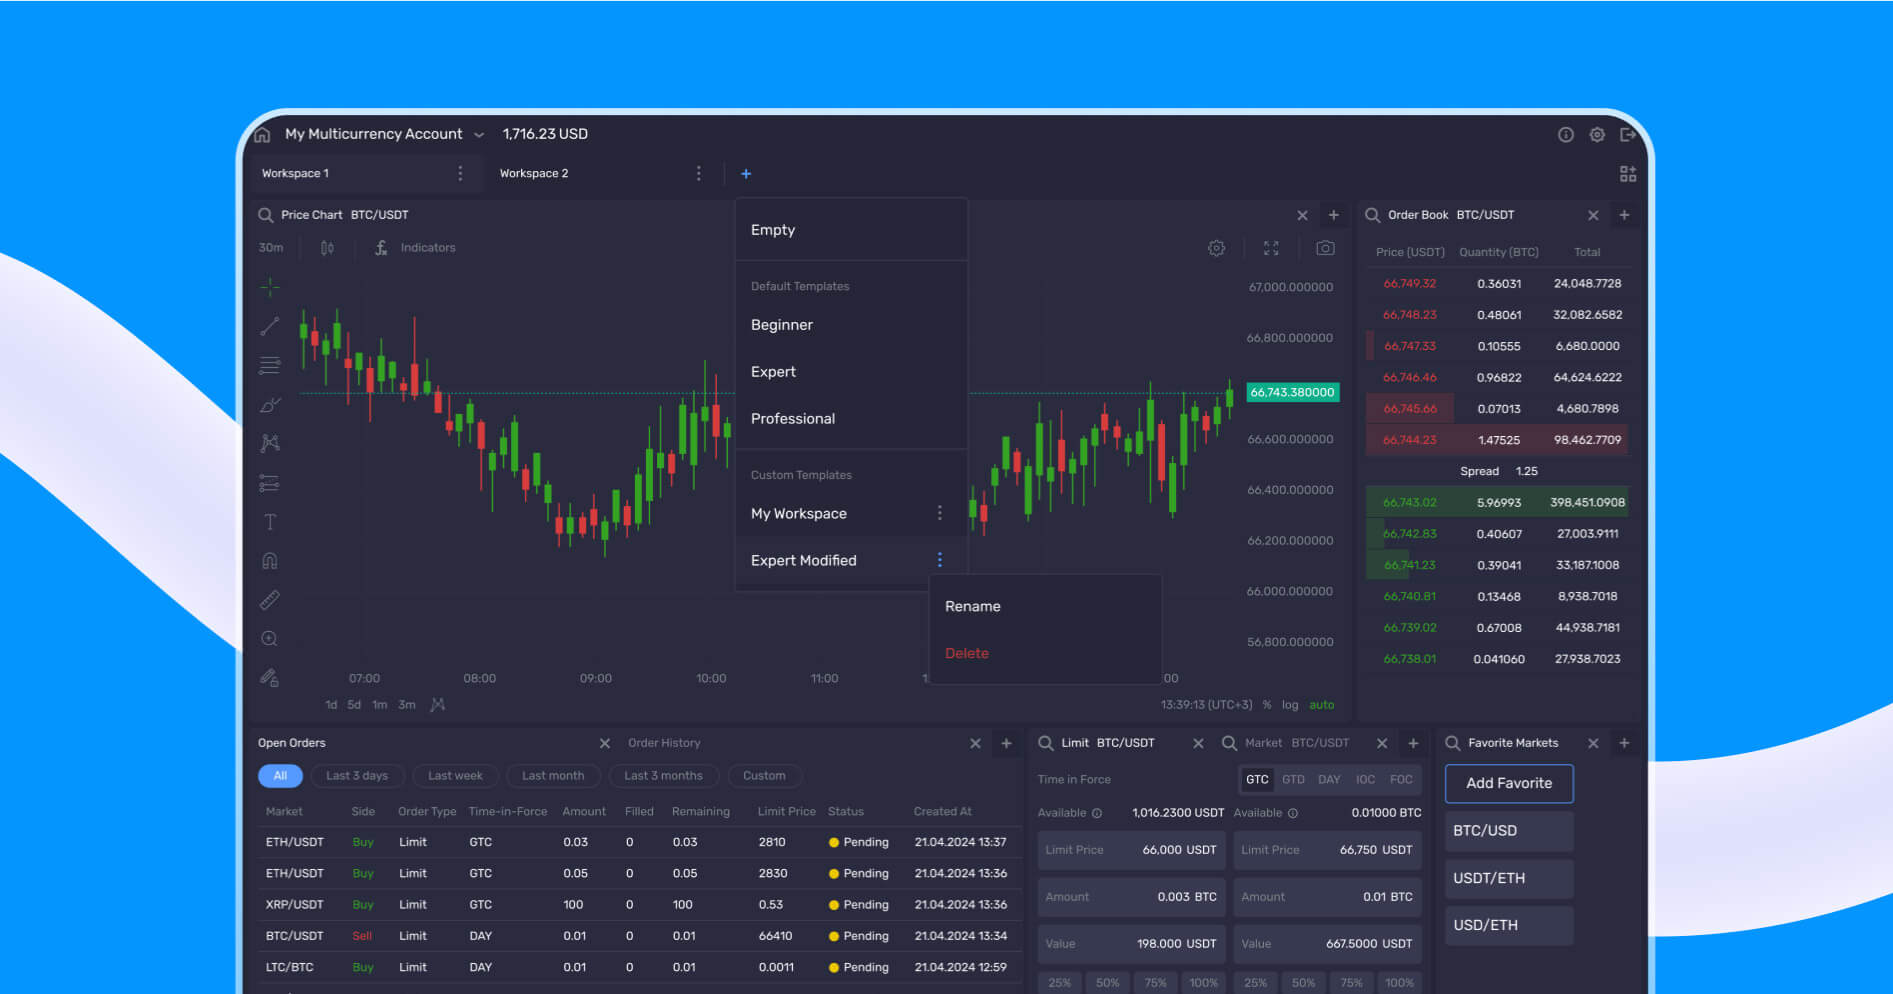
Task: Take a chart snapshot with camera icon
Action: click(1325, 248)
